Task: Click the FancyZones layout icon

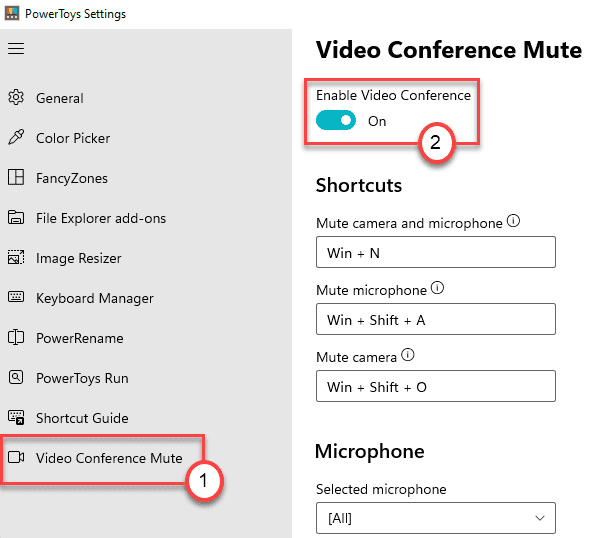Action: [x=16, y=177]
